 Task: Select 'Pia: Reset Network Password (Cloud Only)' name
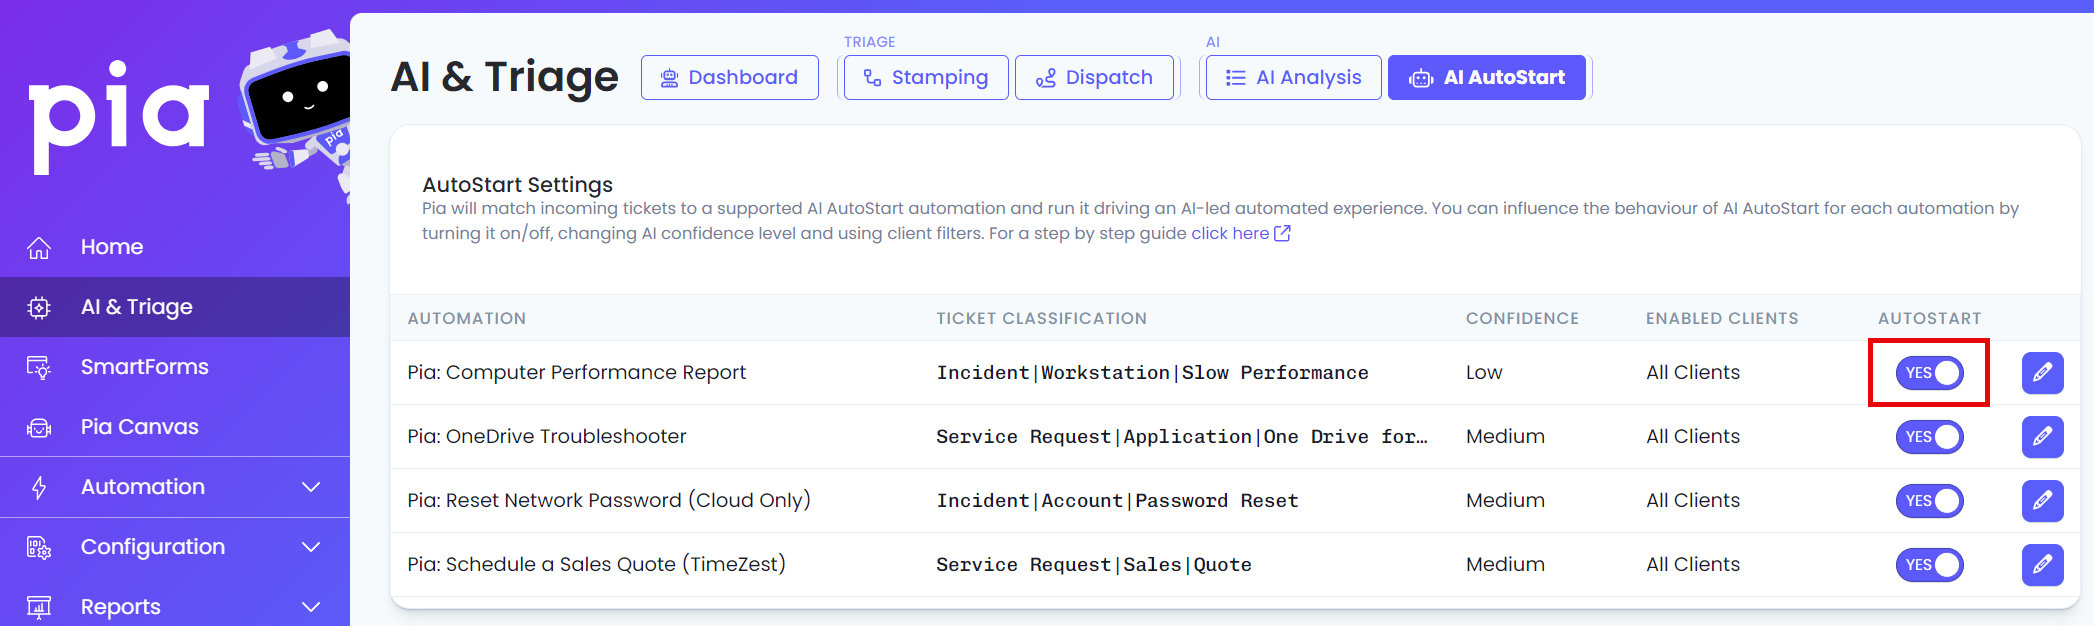point(609,500)
